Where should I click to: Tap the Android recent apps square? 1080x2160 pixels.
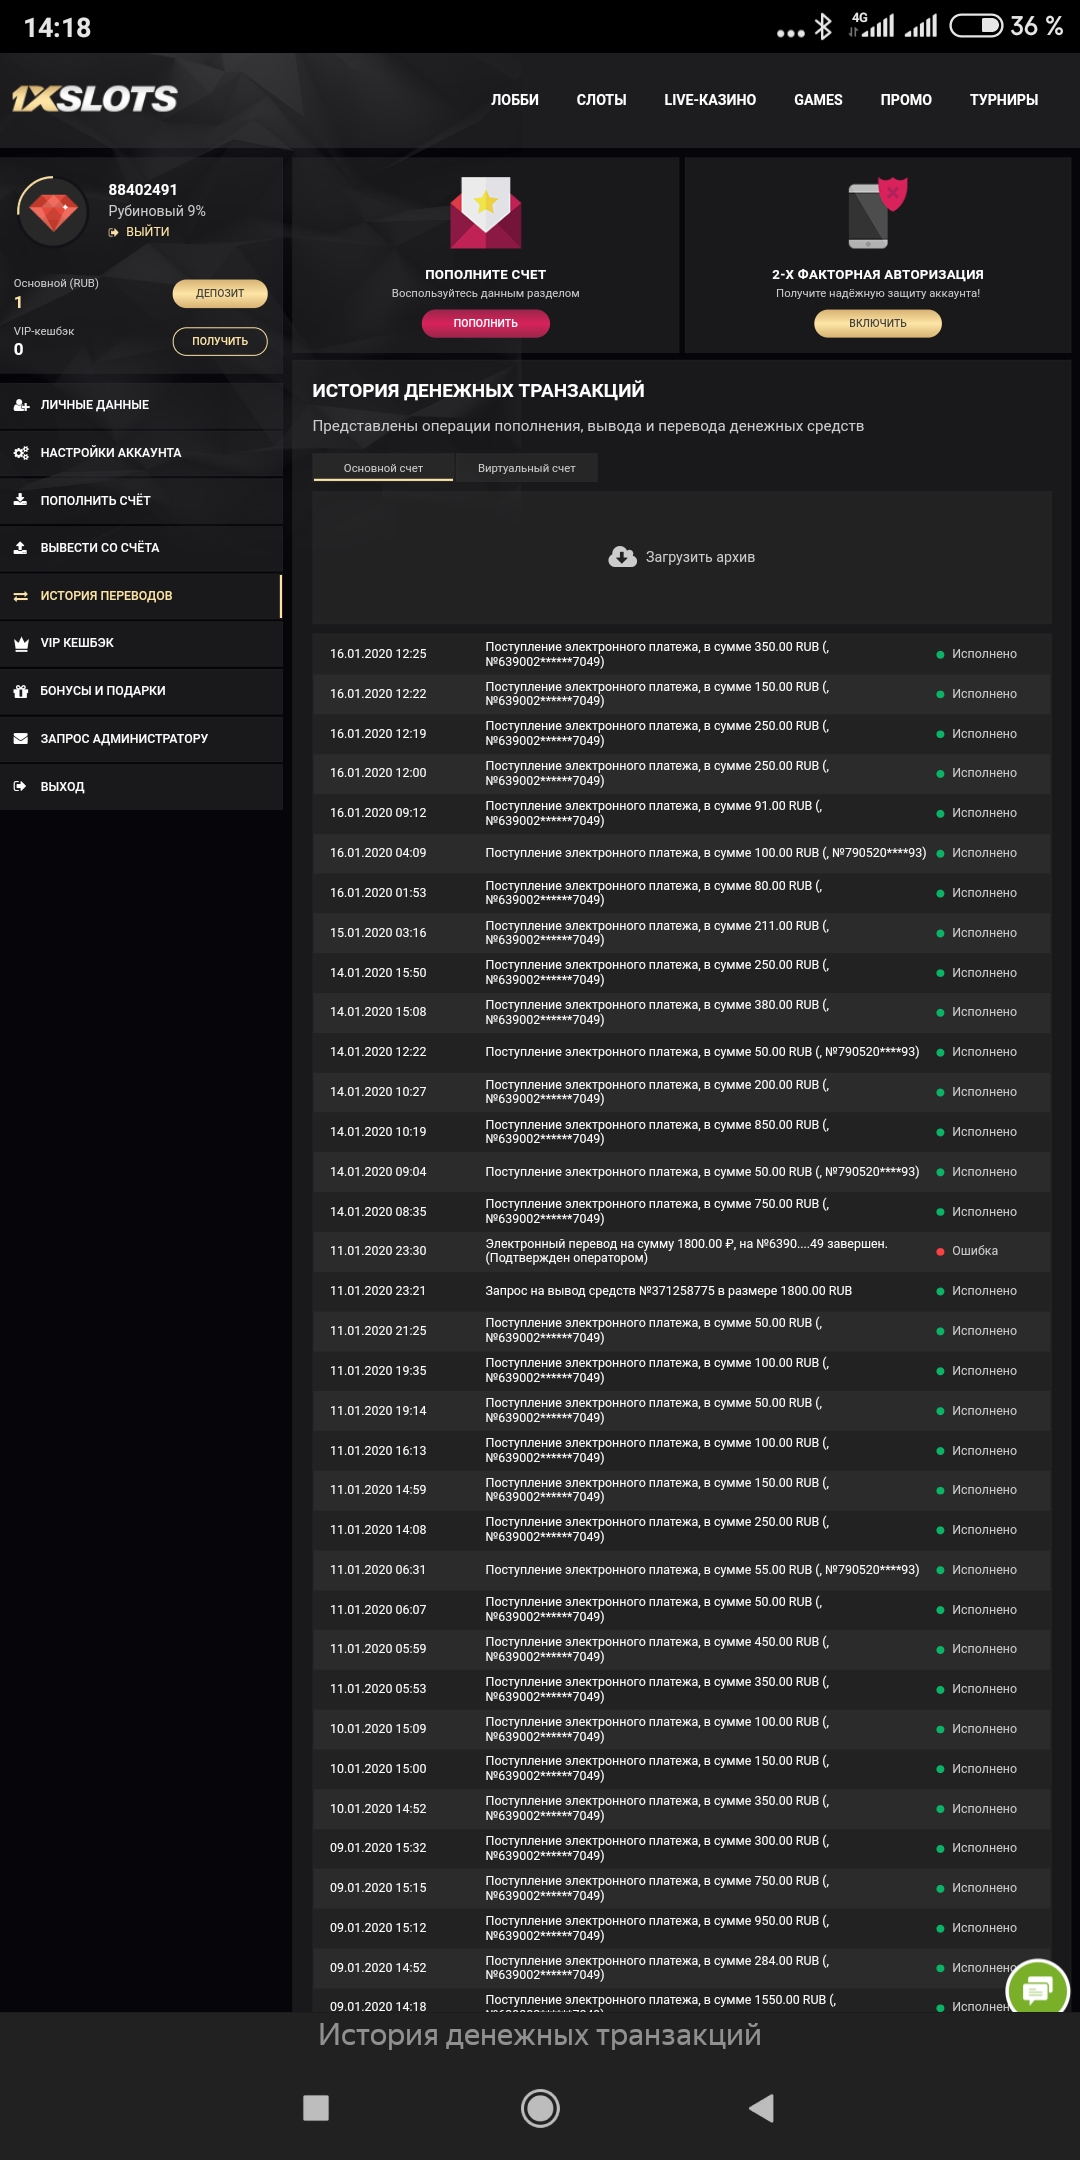pyautogui.click(x=316, y=2108)
